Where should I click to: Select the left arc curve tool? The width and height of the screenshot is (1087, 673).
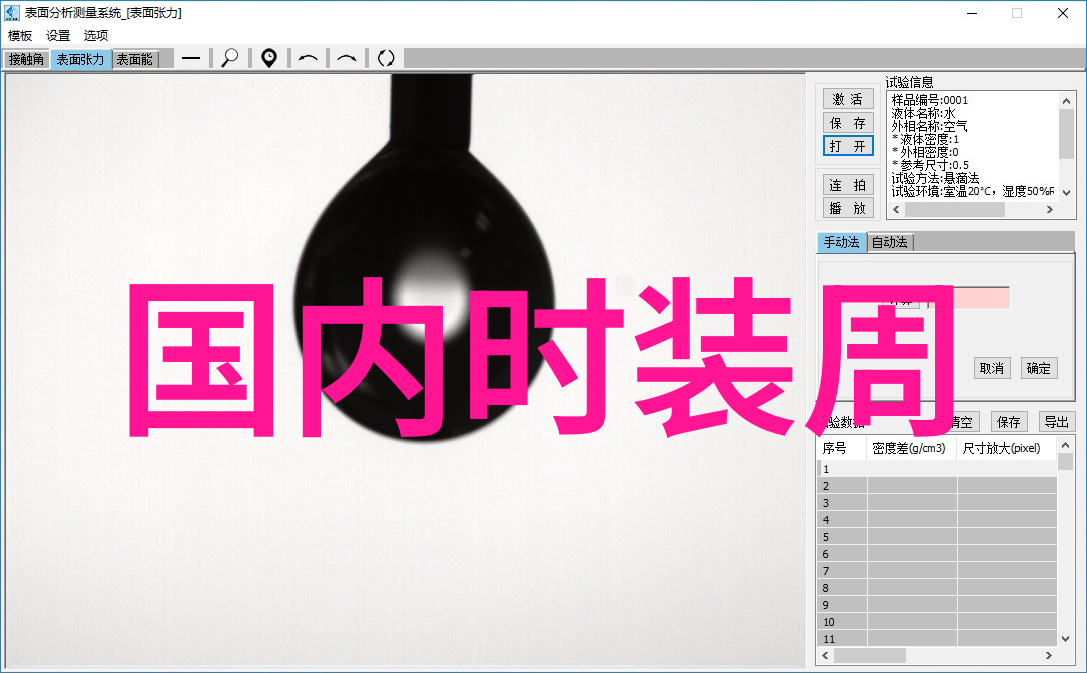tap(308, 59)
